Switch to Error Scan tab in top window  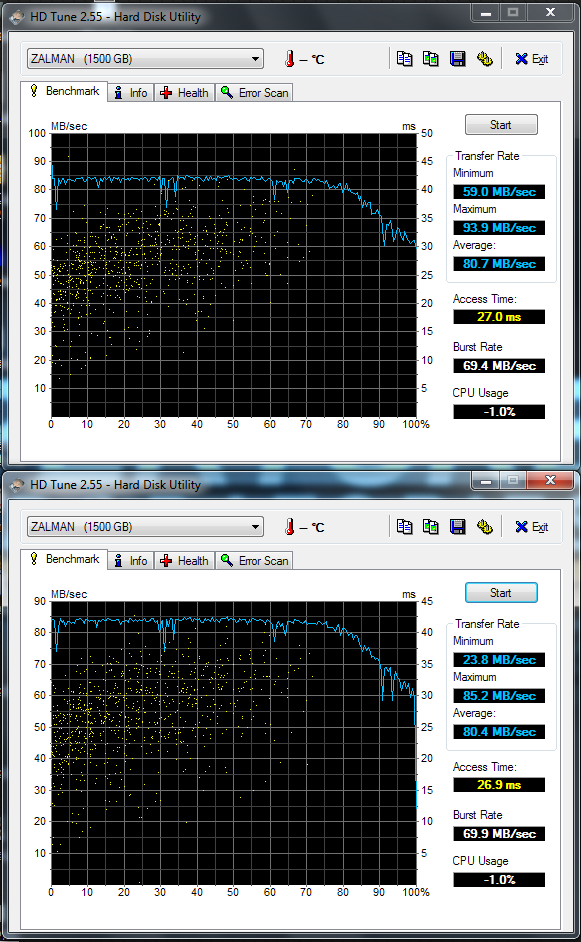click(254, 93)
